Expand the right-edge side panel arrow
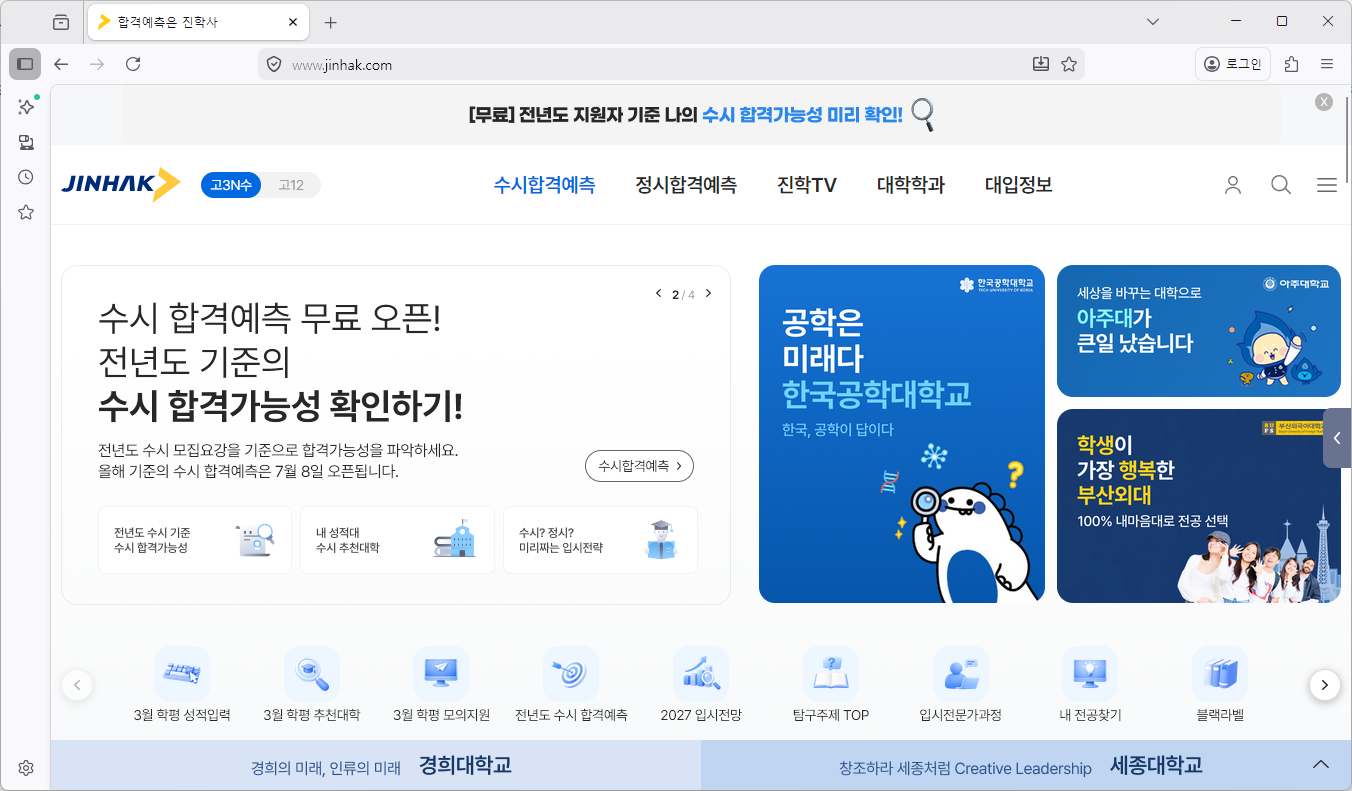This screenshot has height=791, width=1352. click(x=1337, y=438)
